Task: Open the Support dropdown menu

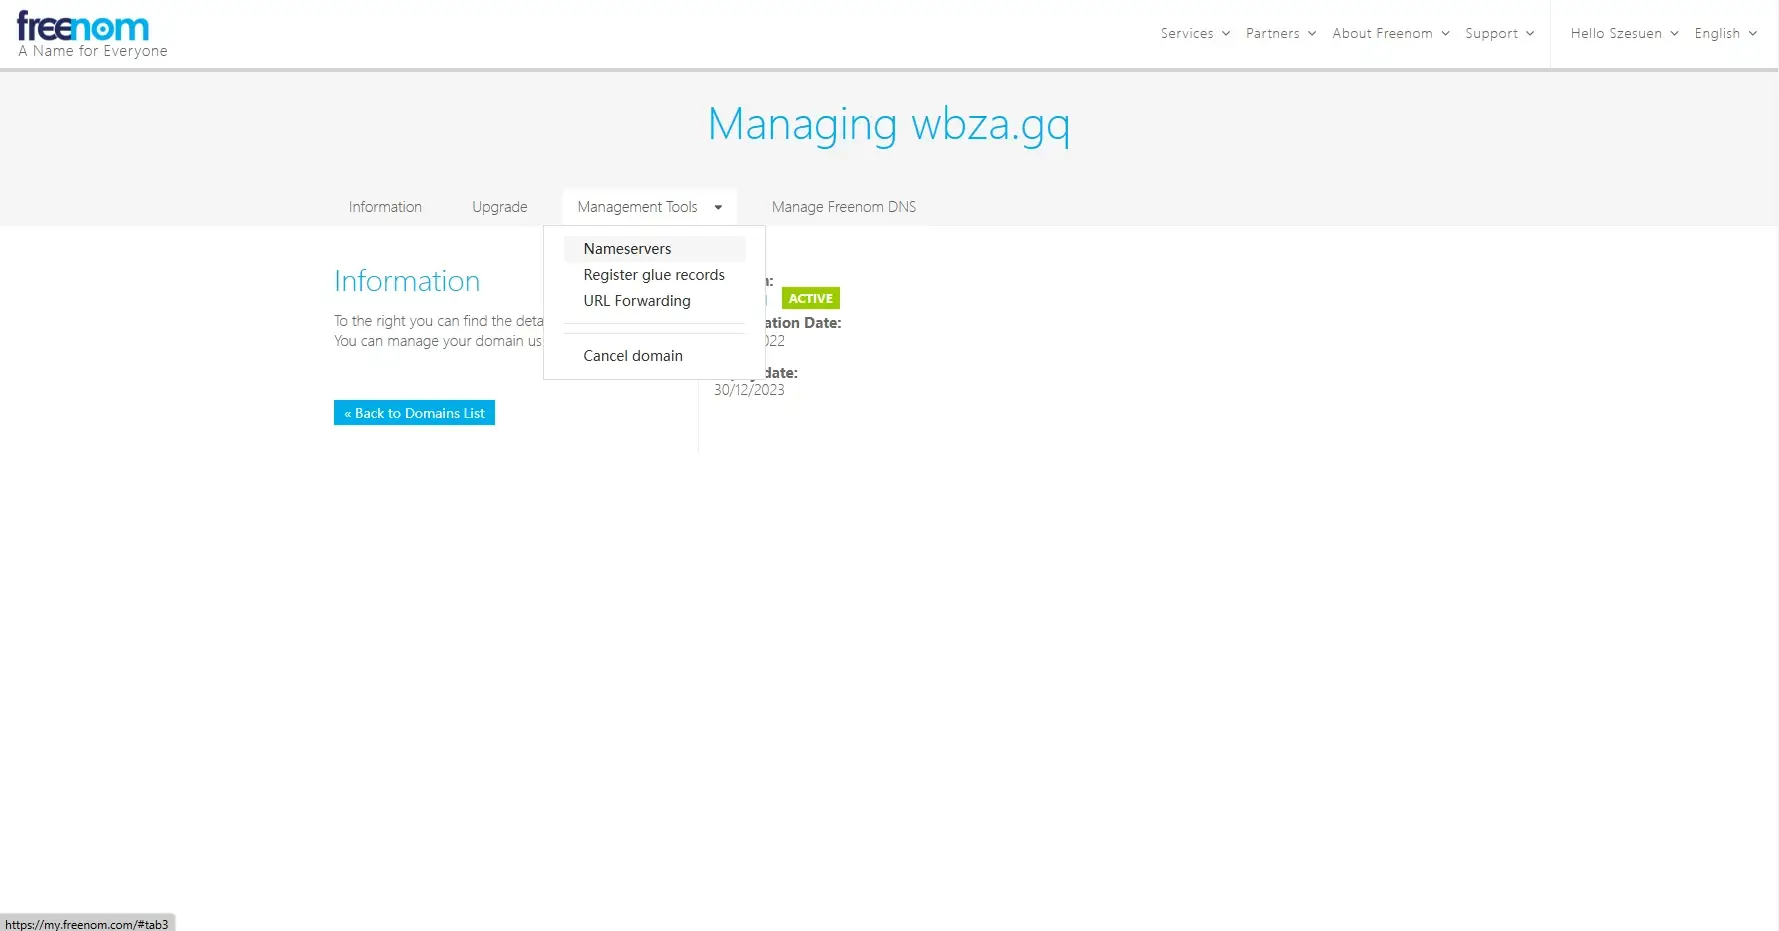Action: 1499,33
